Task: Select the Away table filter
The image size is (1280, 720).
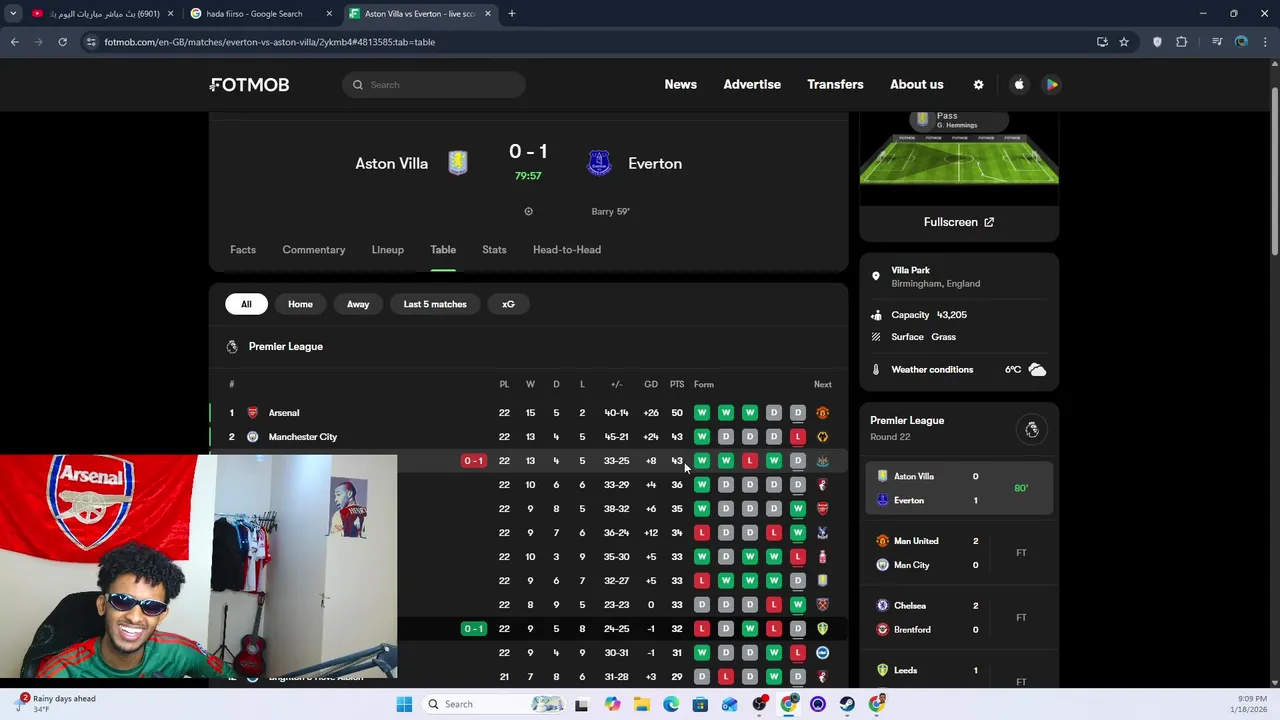Action: [x=358, y=304]
